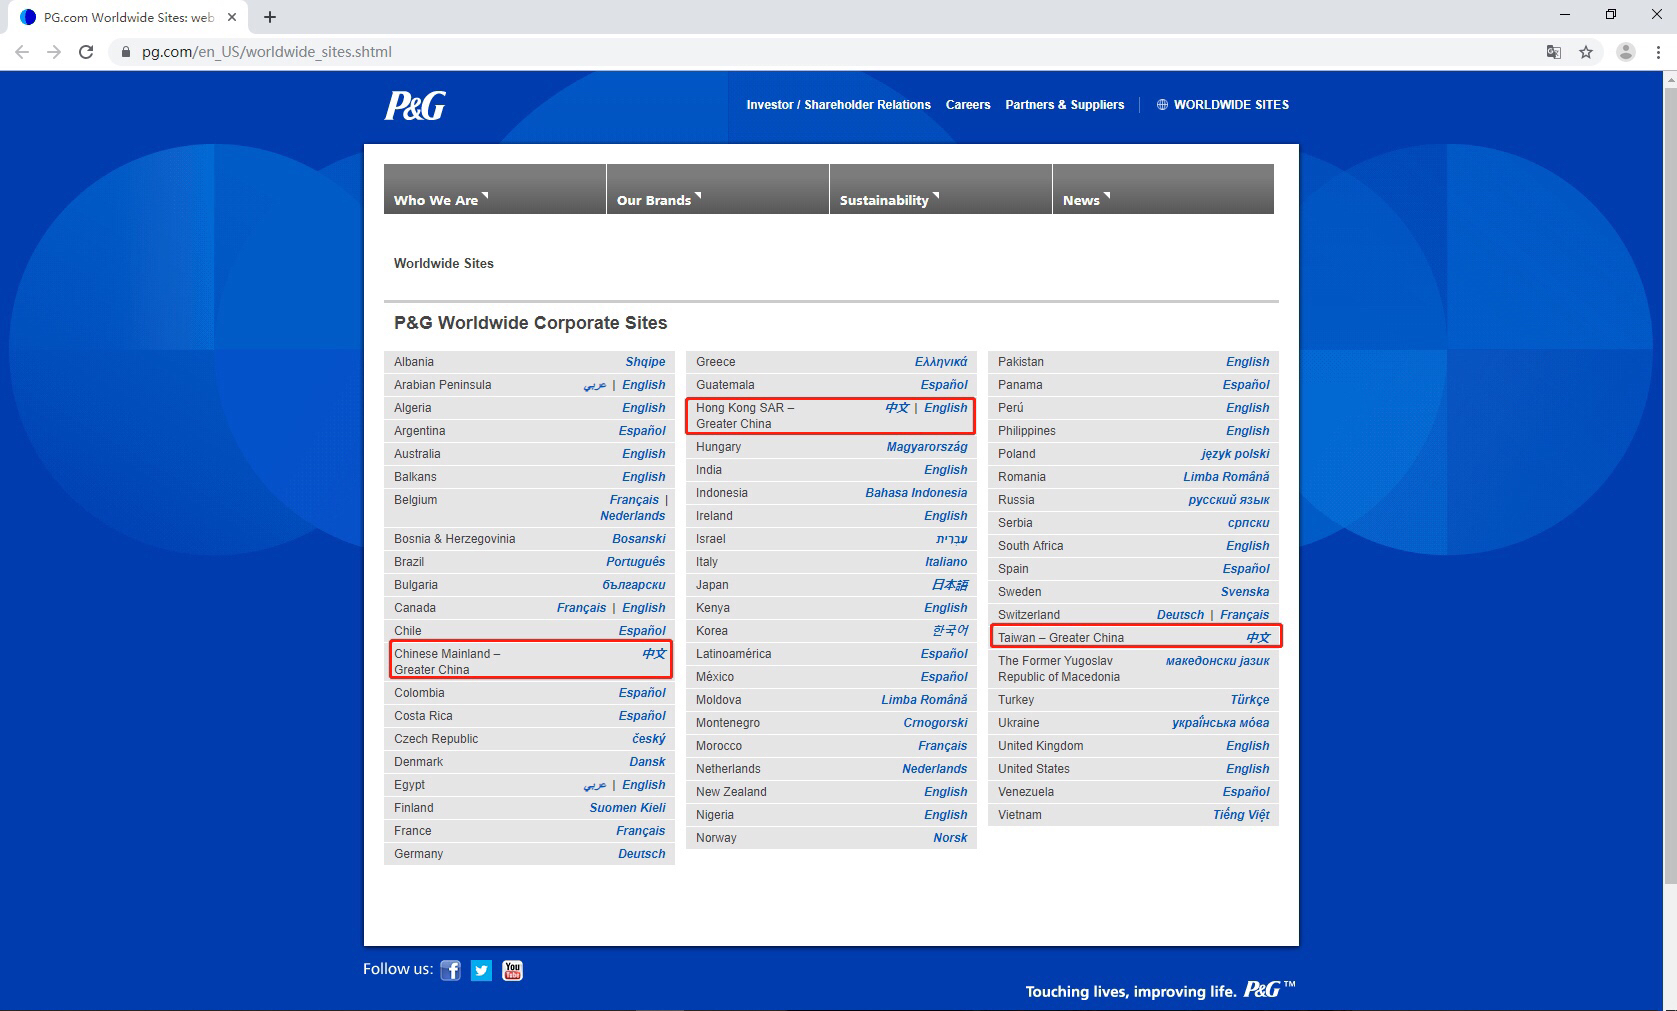Open Denmark's Dansk link
The width and height of the screenshot is (1677, 1011).
[647, 762]
